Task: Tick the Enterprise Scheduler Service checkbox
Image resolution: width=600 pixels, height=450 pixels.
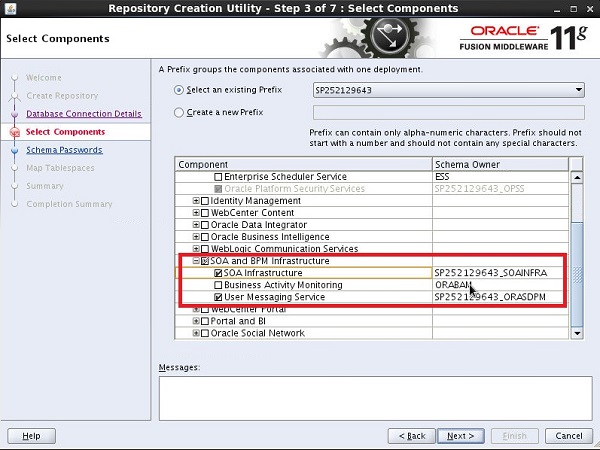Action: click(218, 177)
